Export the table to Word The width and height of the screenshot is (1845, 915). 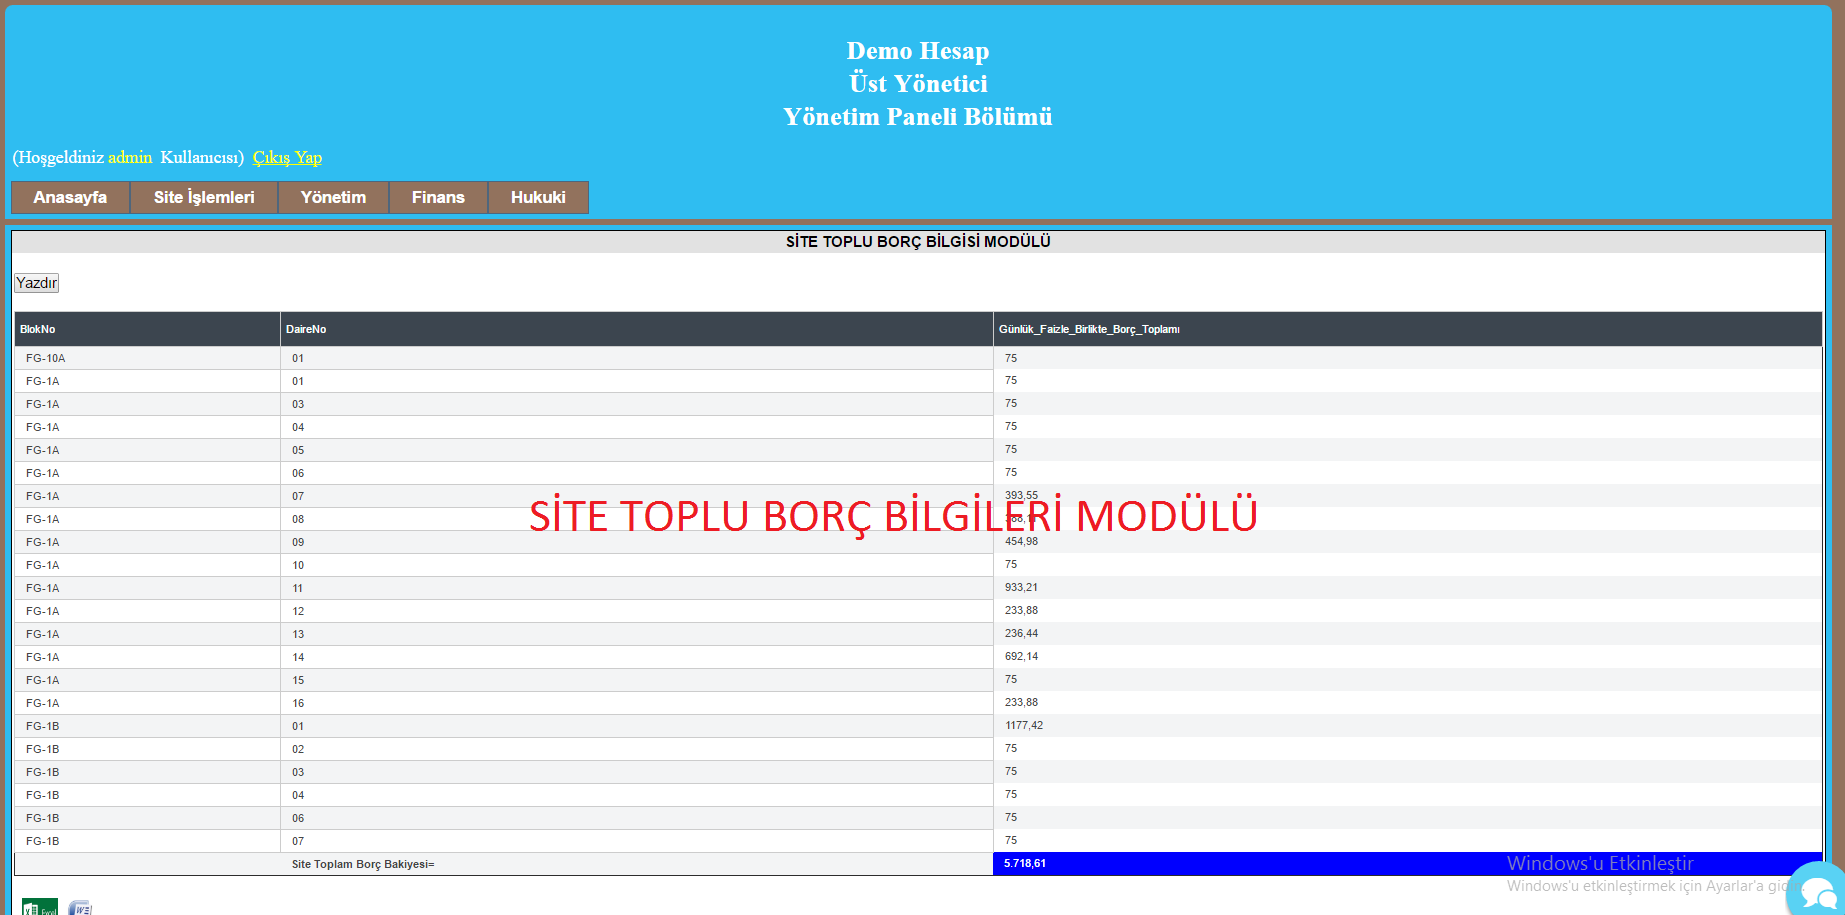pos(80,907)
